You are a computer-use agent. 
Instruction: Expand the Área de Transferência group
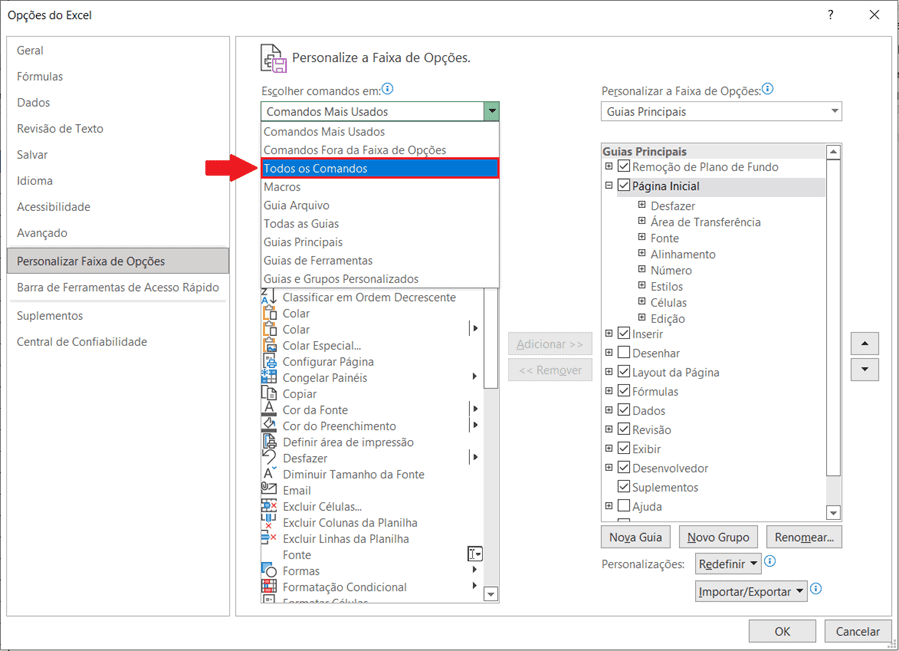[642, 221]
